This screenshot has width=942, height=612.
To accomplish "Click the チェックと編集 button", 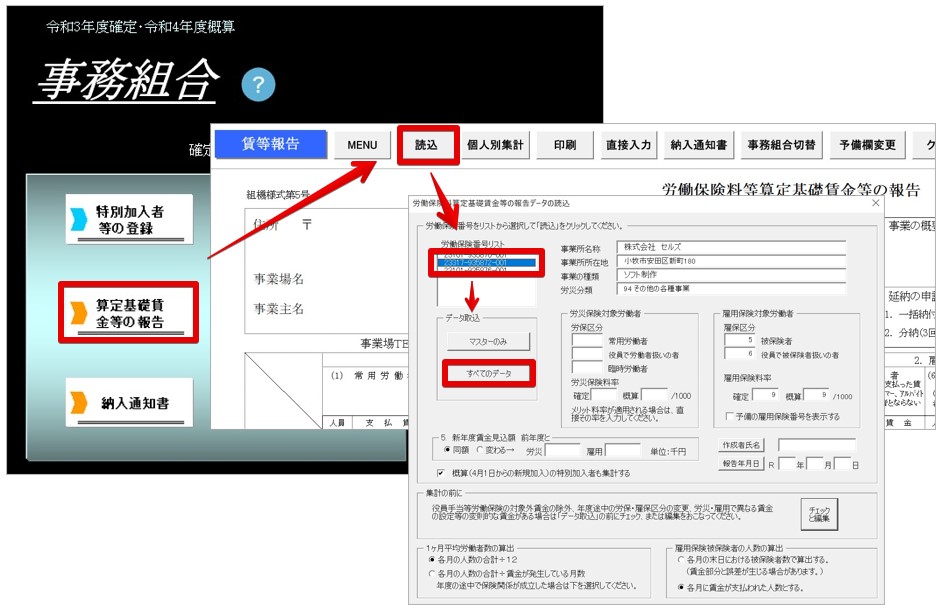I will (819, 514).
